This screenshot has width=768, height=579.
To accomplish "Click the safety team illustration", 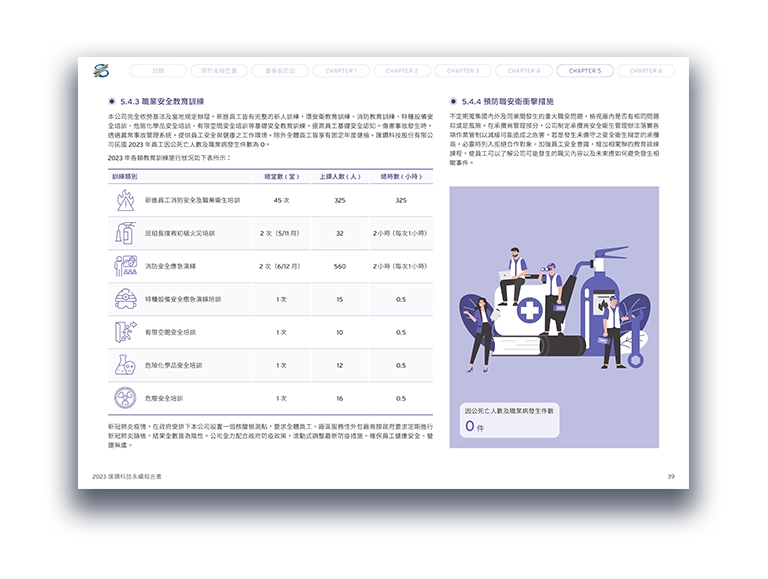I will (554, 309).
